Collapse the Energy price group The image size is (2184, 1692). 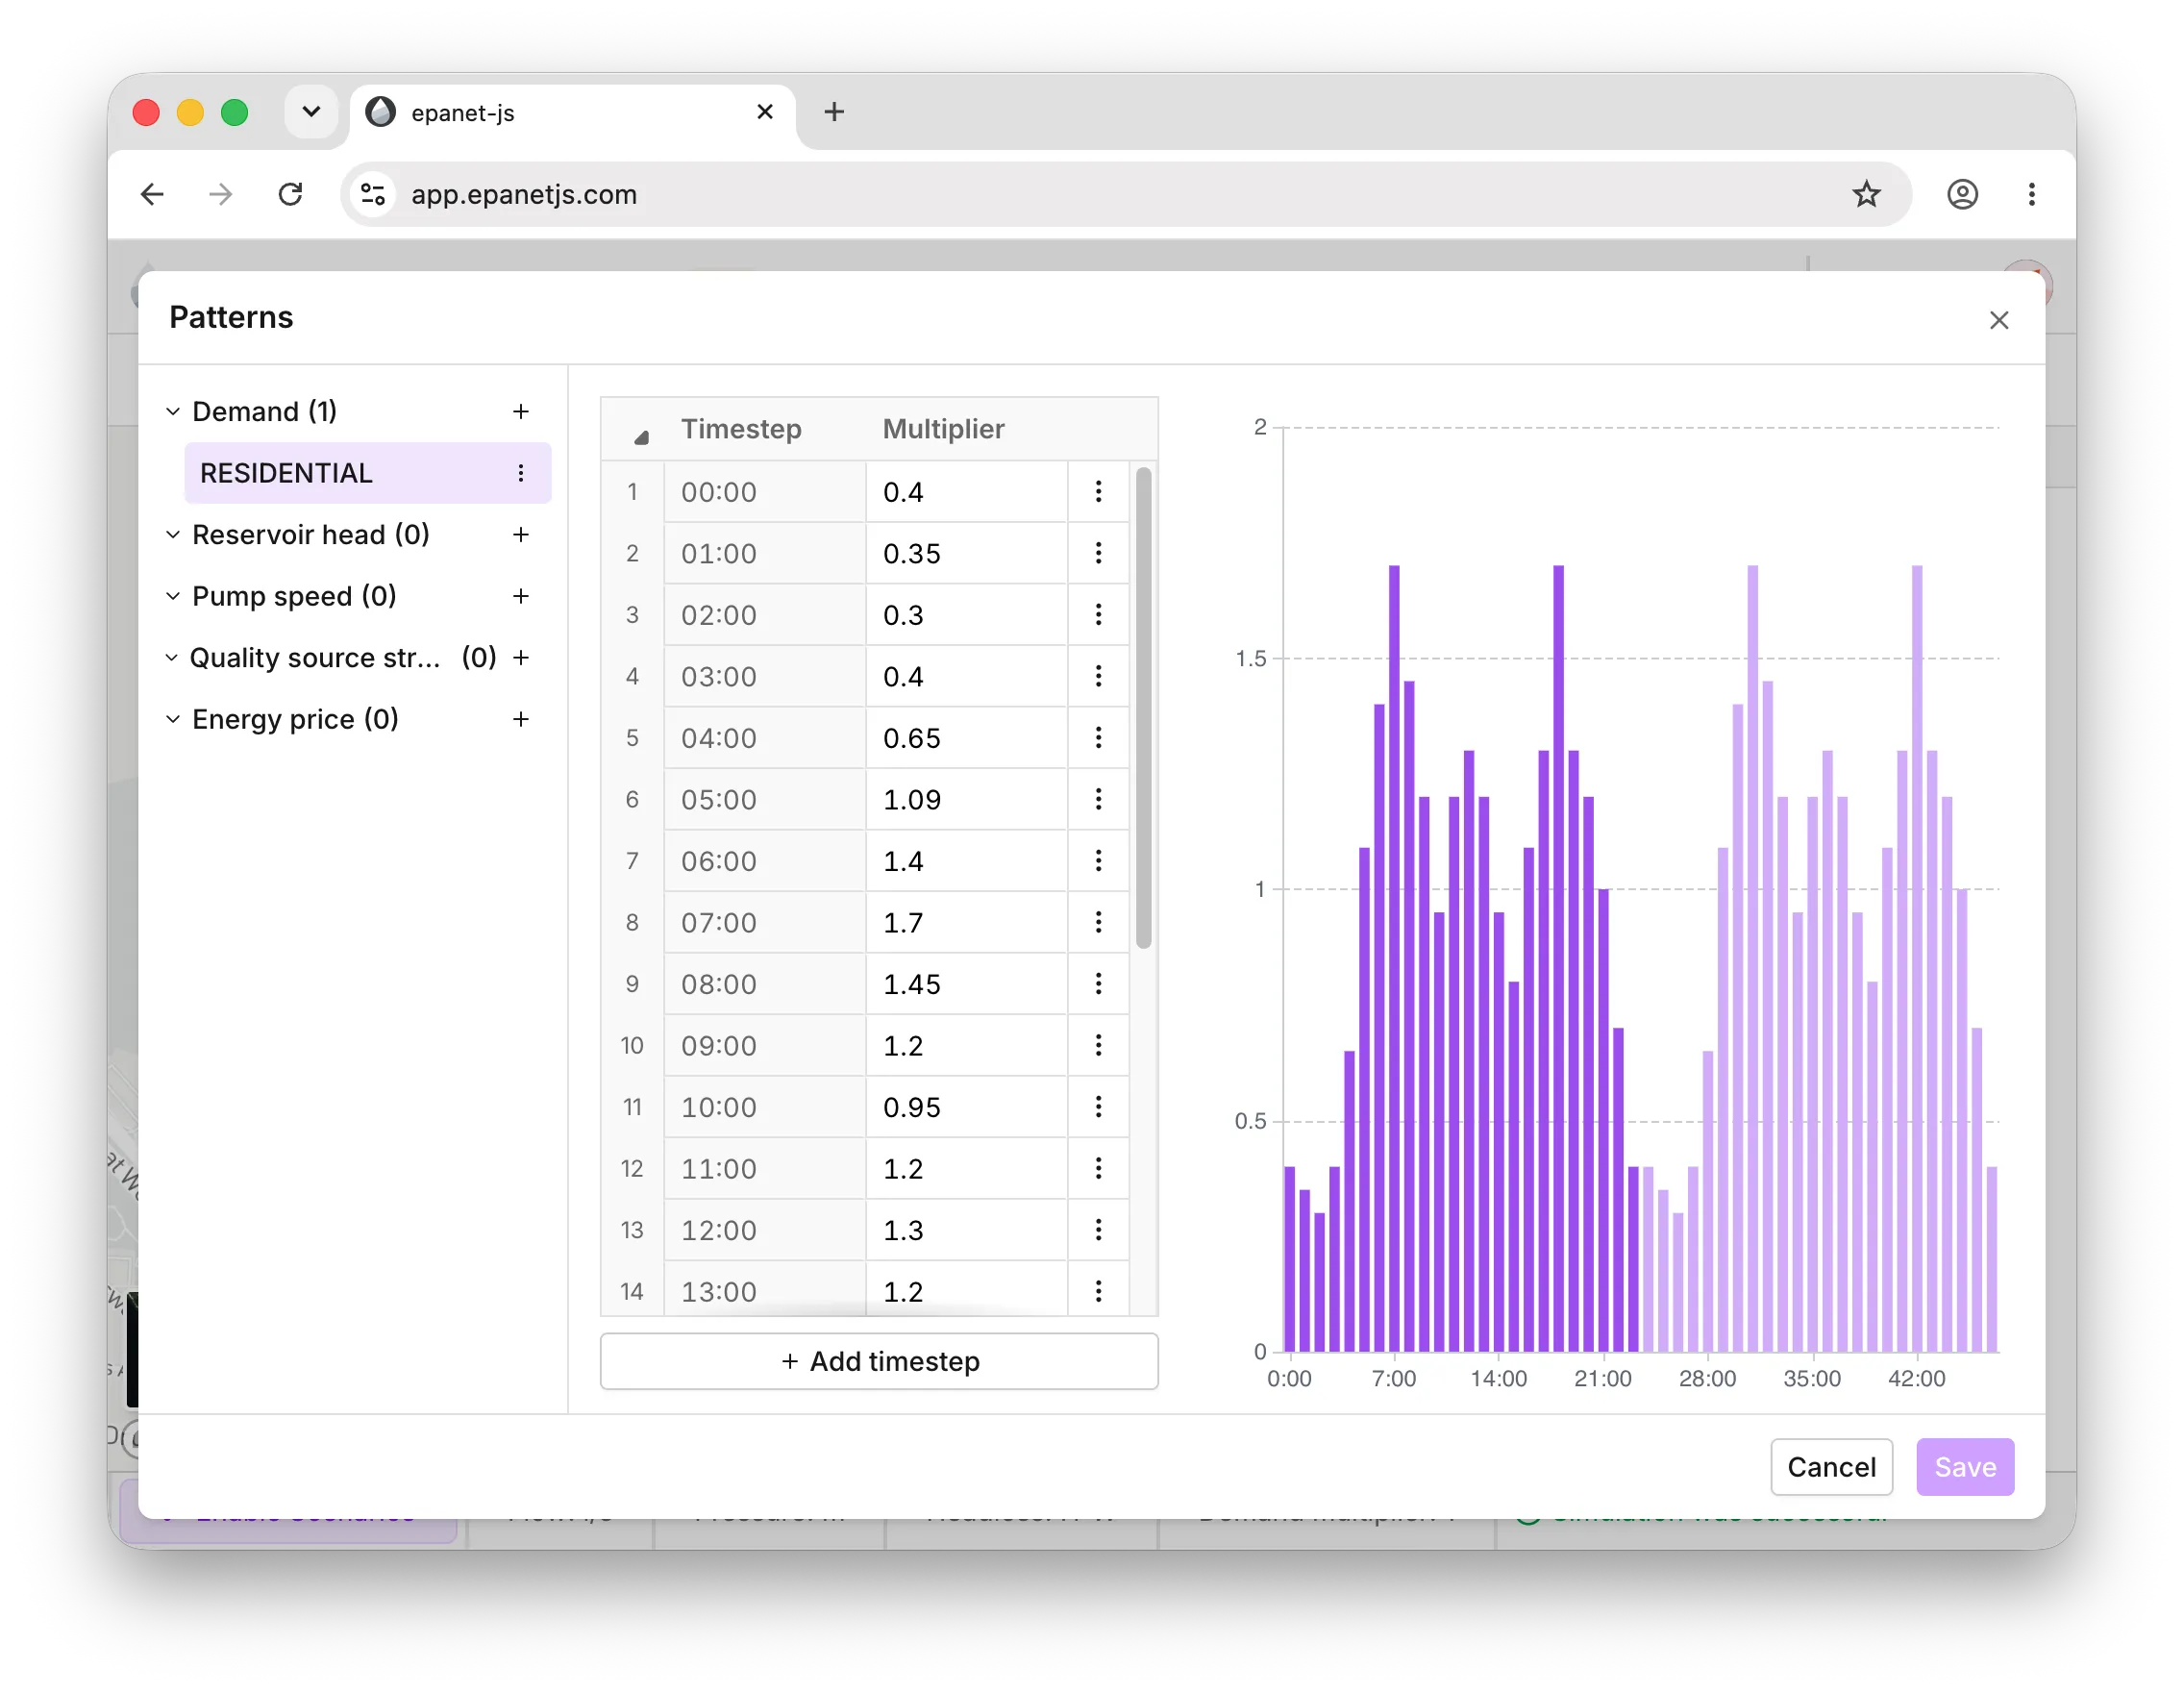(x=173, y=719)
